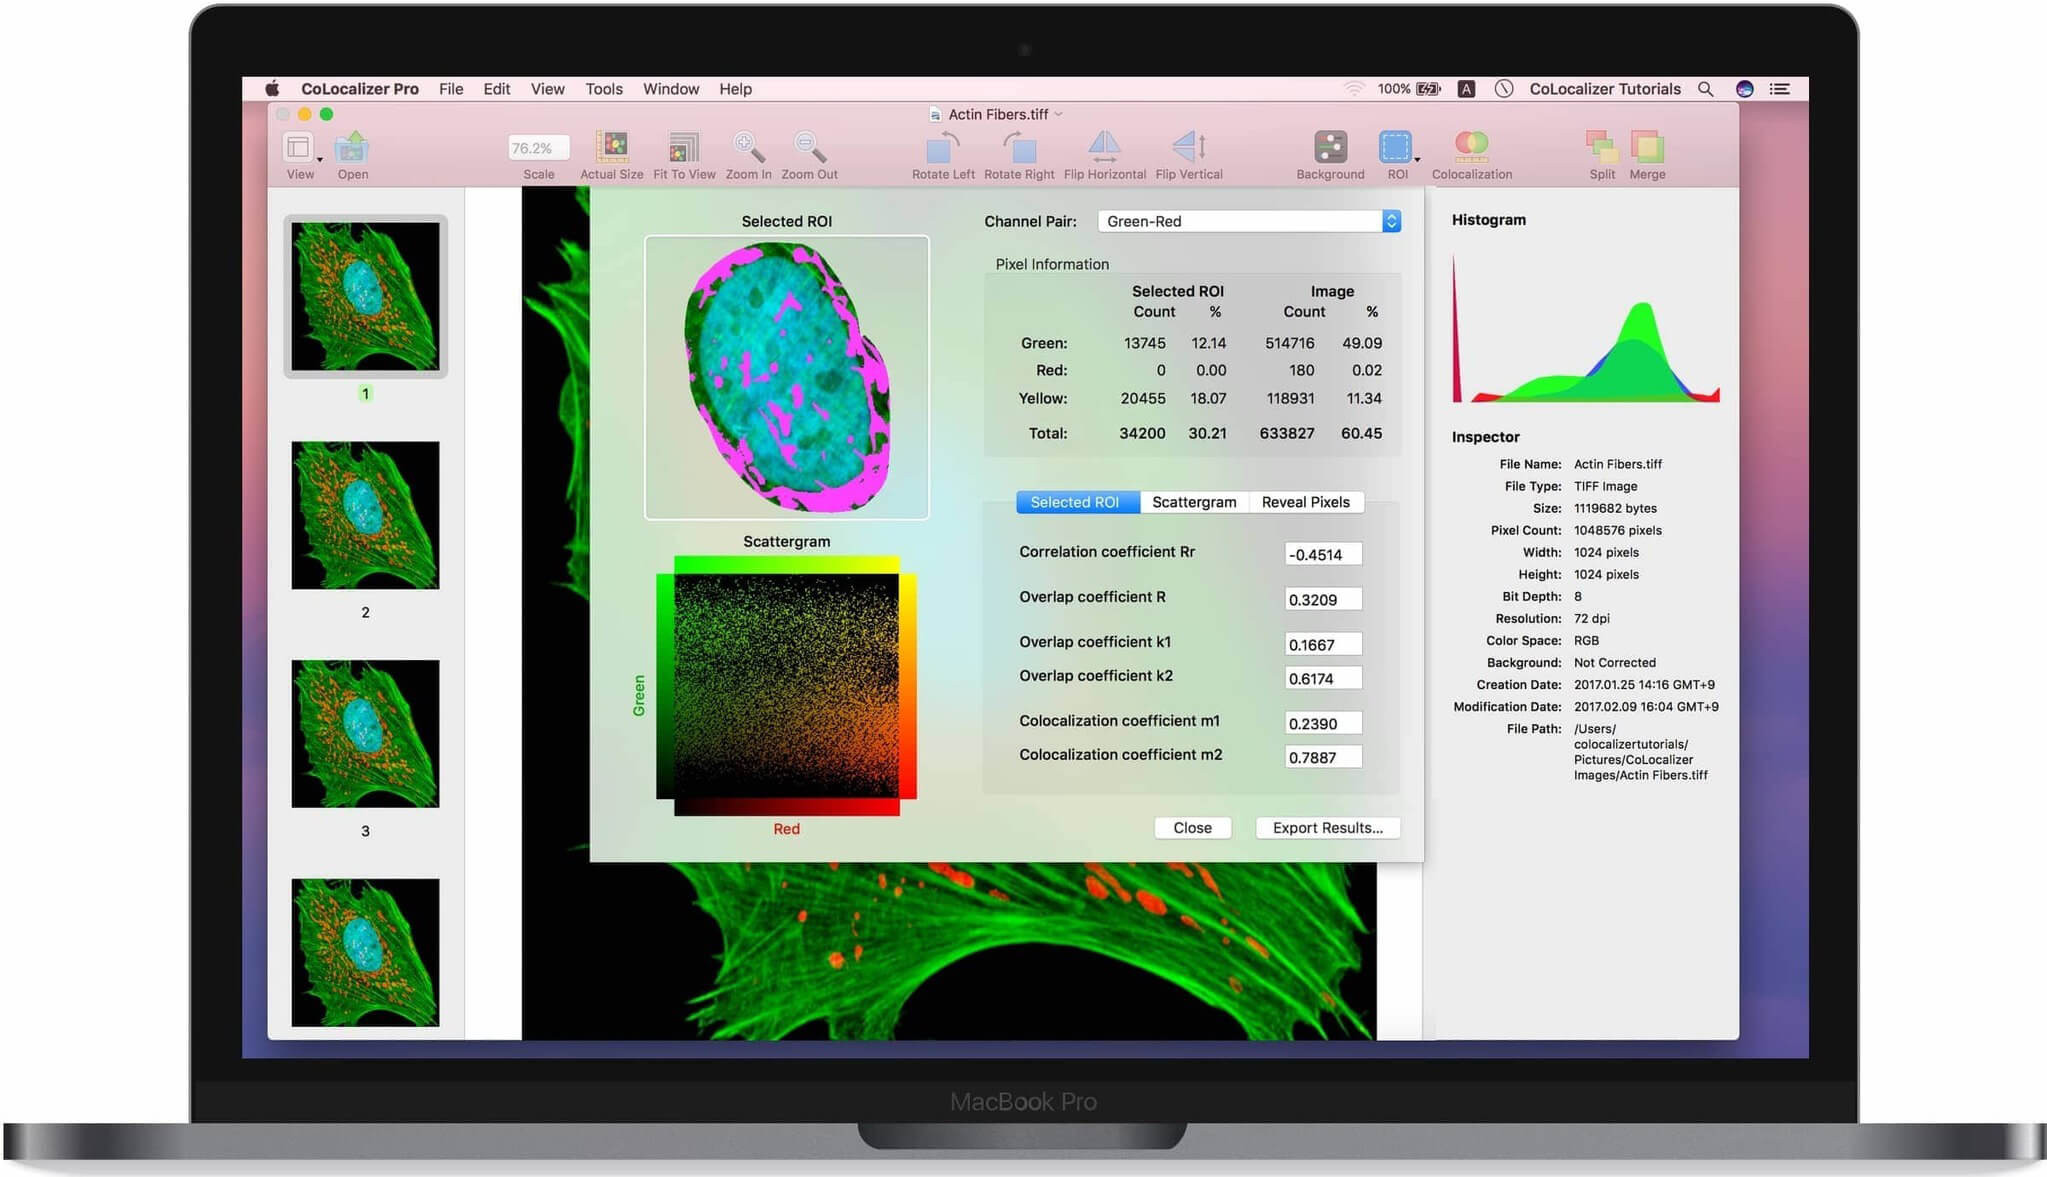
Task: Switch to Reveal Pixels tab
Action: click(1305, 502)
